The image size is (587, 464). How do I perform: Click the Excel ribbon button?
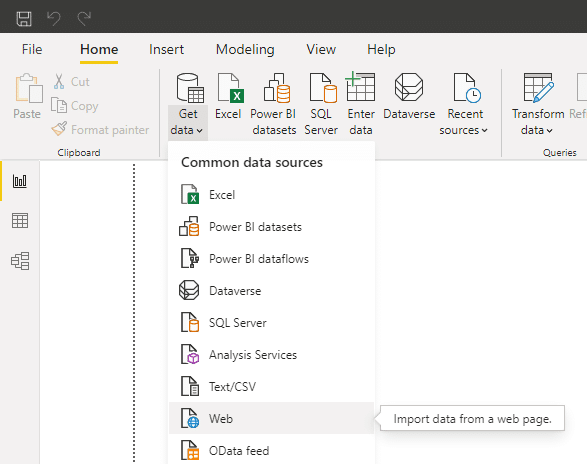coord(228,96)
